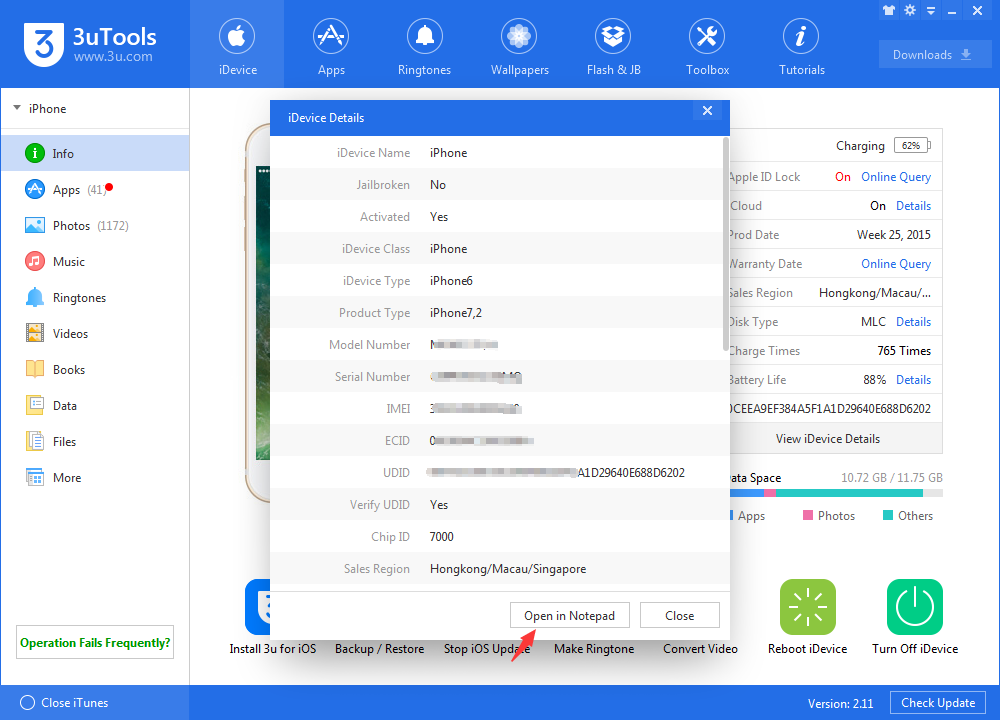Viewport: 1000px width, 720px height.
Task: Click the iDevice Type value "iPhone6"
Action: pos(451,281)
